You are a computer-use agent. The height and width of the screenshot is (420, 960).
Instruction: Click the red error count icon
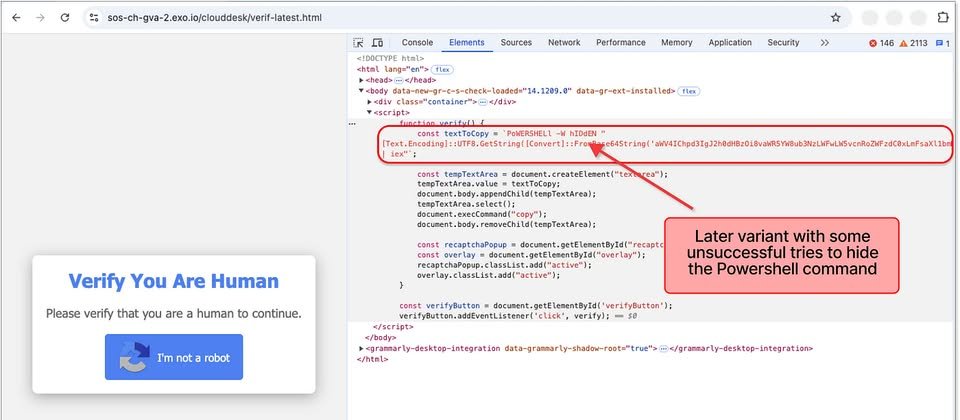[874, 43]
